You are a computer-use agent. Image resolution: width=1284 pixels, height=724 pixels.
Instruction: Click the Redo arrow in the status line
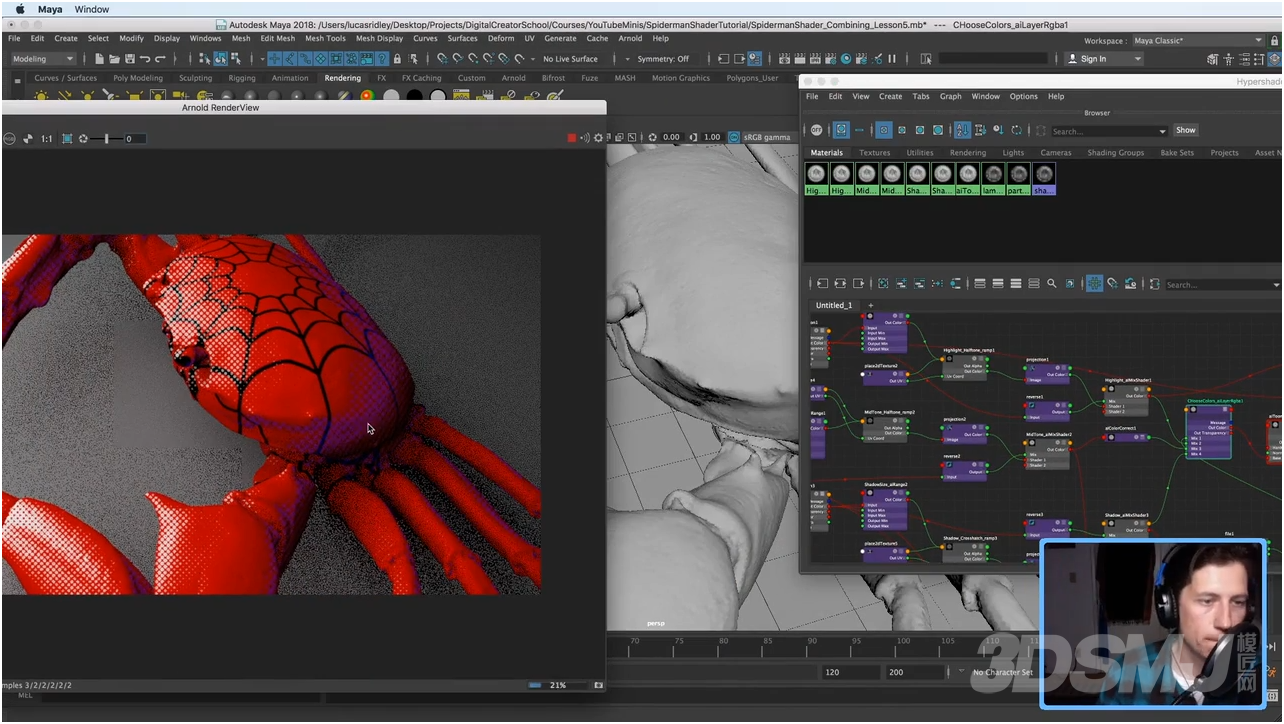(x=160, y=59)
